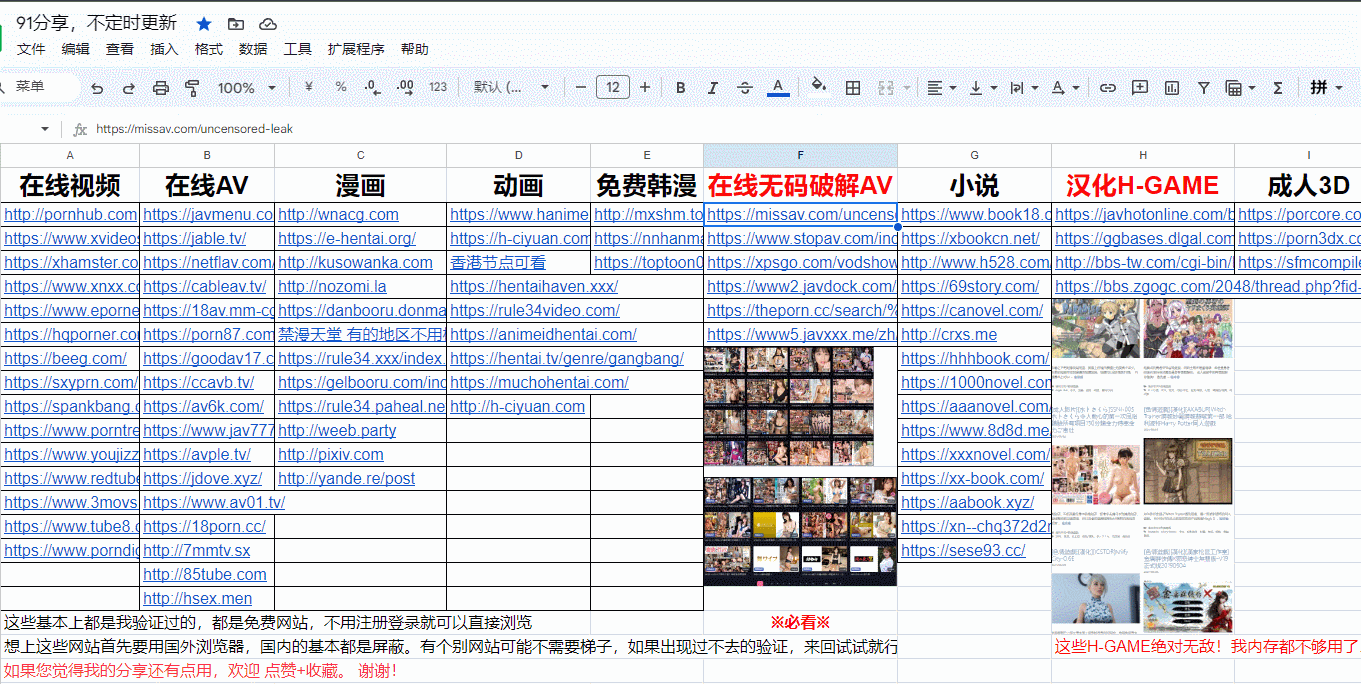Click the print icon

pyautogui.click(x=160, y=88)
